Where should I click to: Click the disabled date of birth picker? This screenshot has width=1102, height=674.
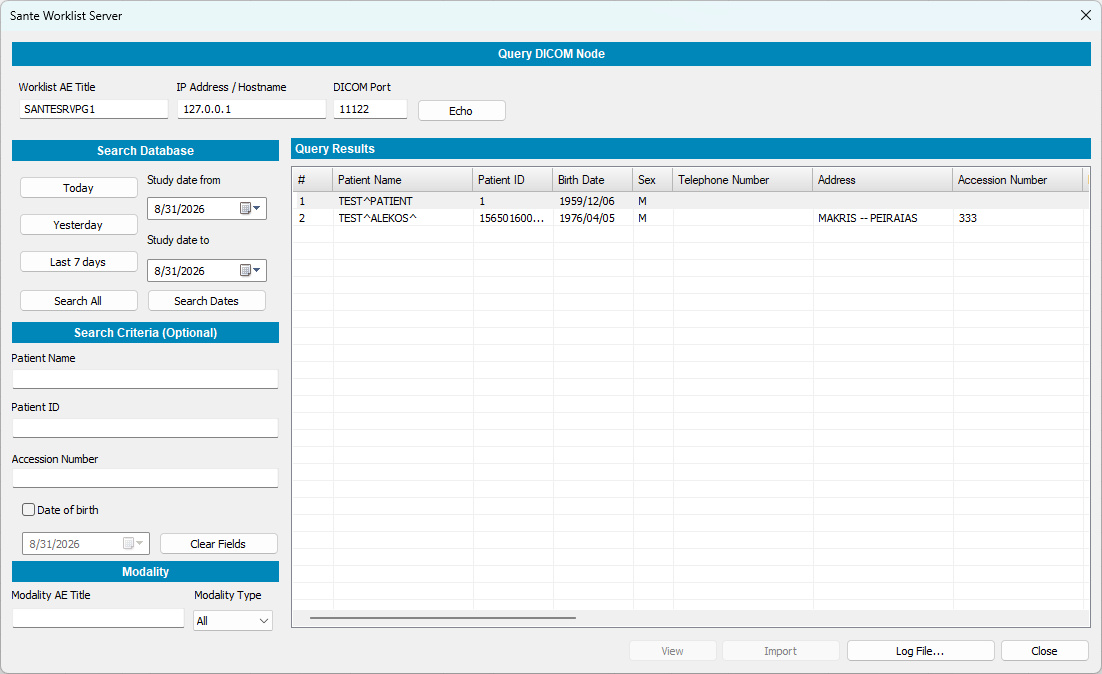coord(86,544)
